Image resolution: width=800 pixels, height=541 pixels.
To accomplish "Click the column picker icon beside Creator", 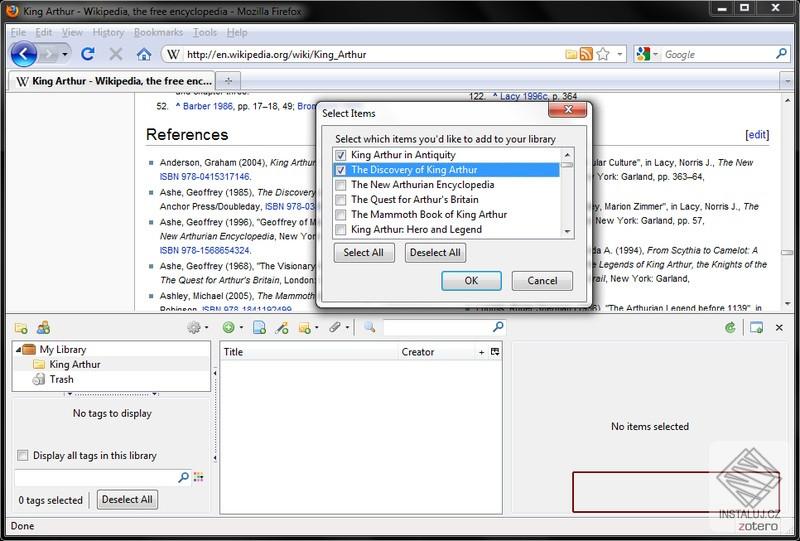I will pos(495,352).
